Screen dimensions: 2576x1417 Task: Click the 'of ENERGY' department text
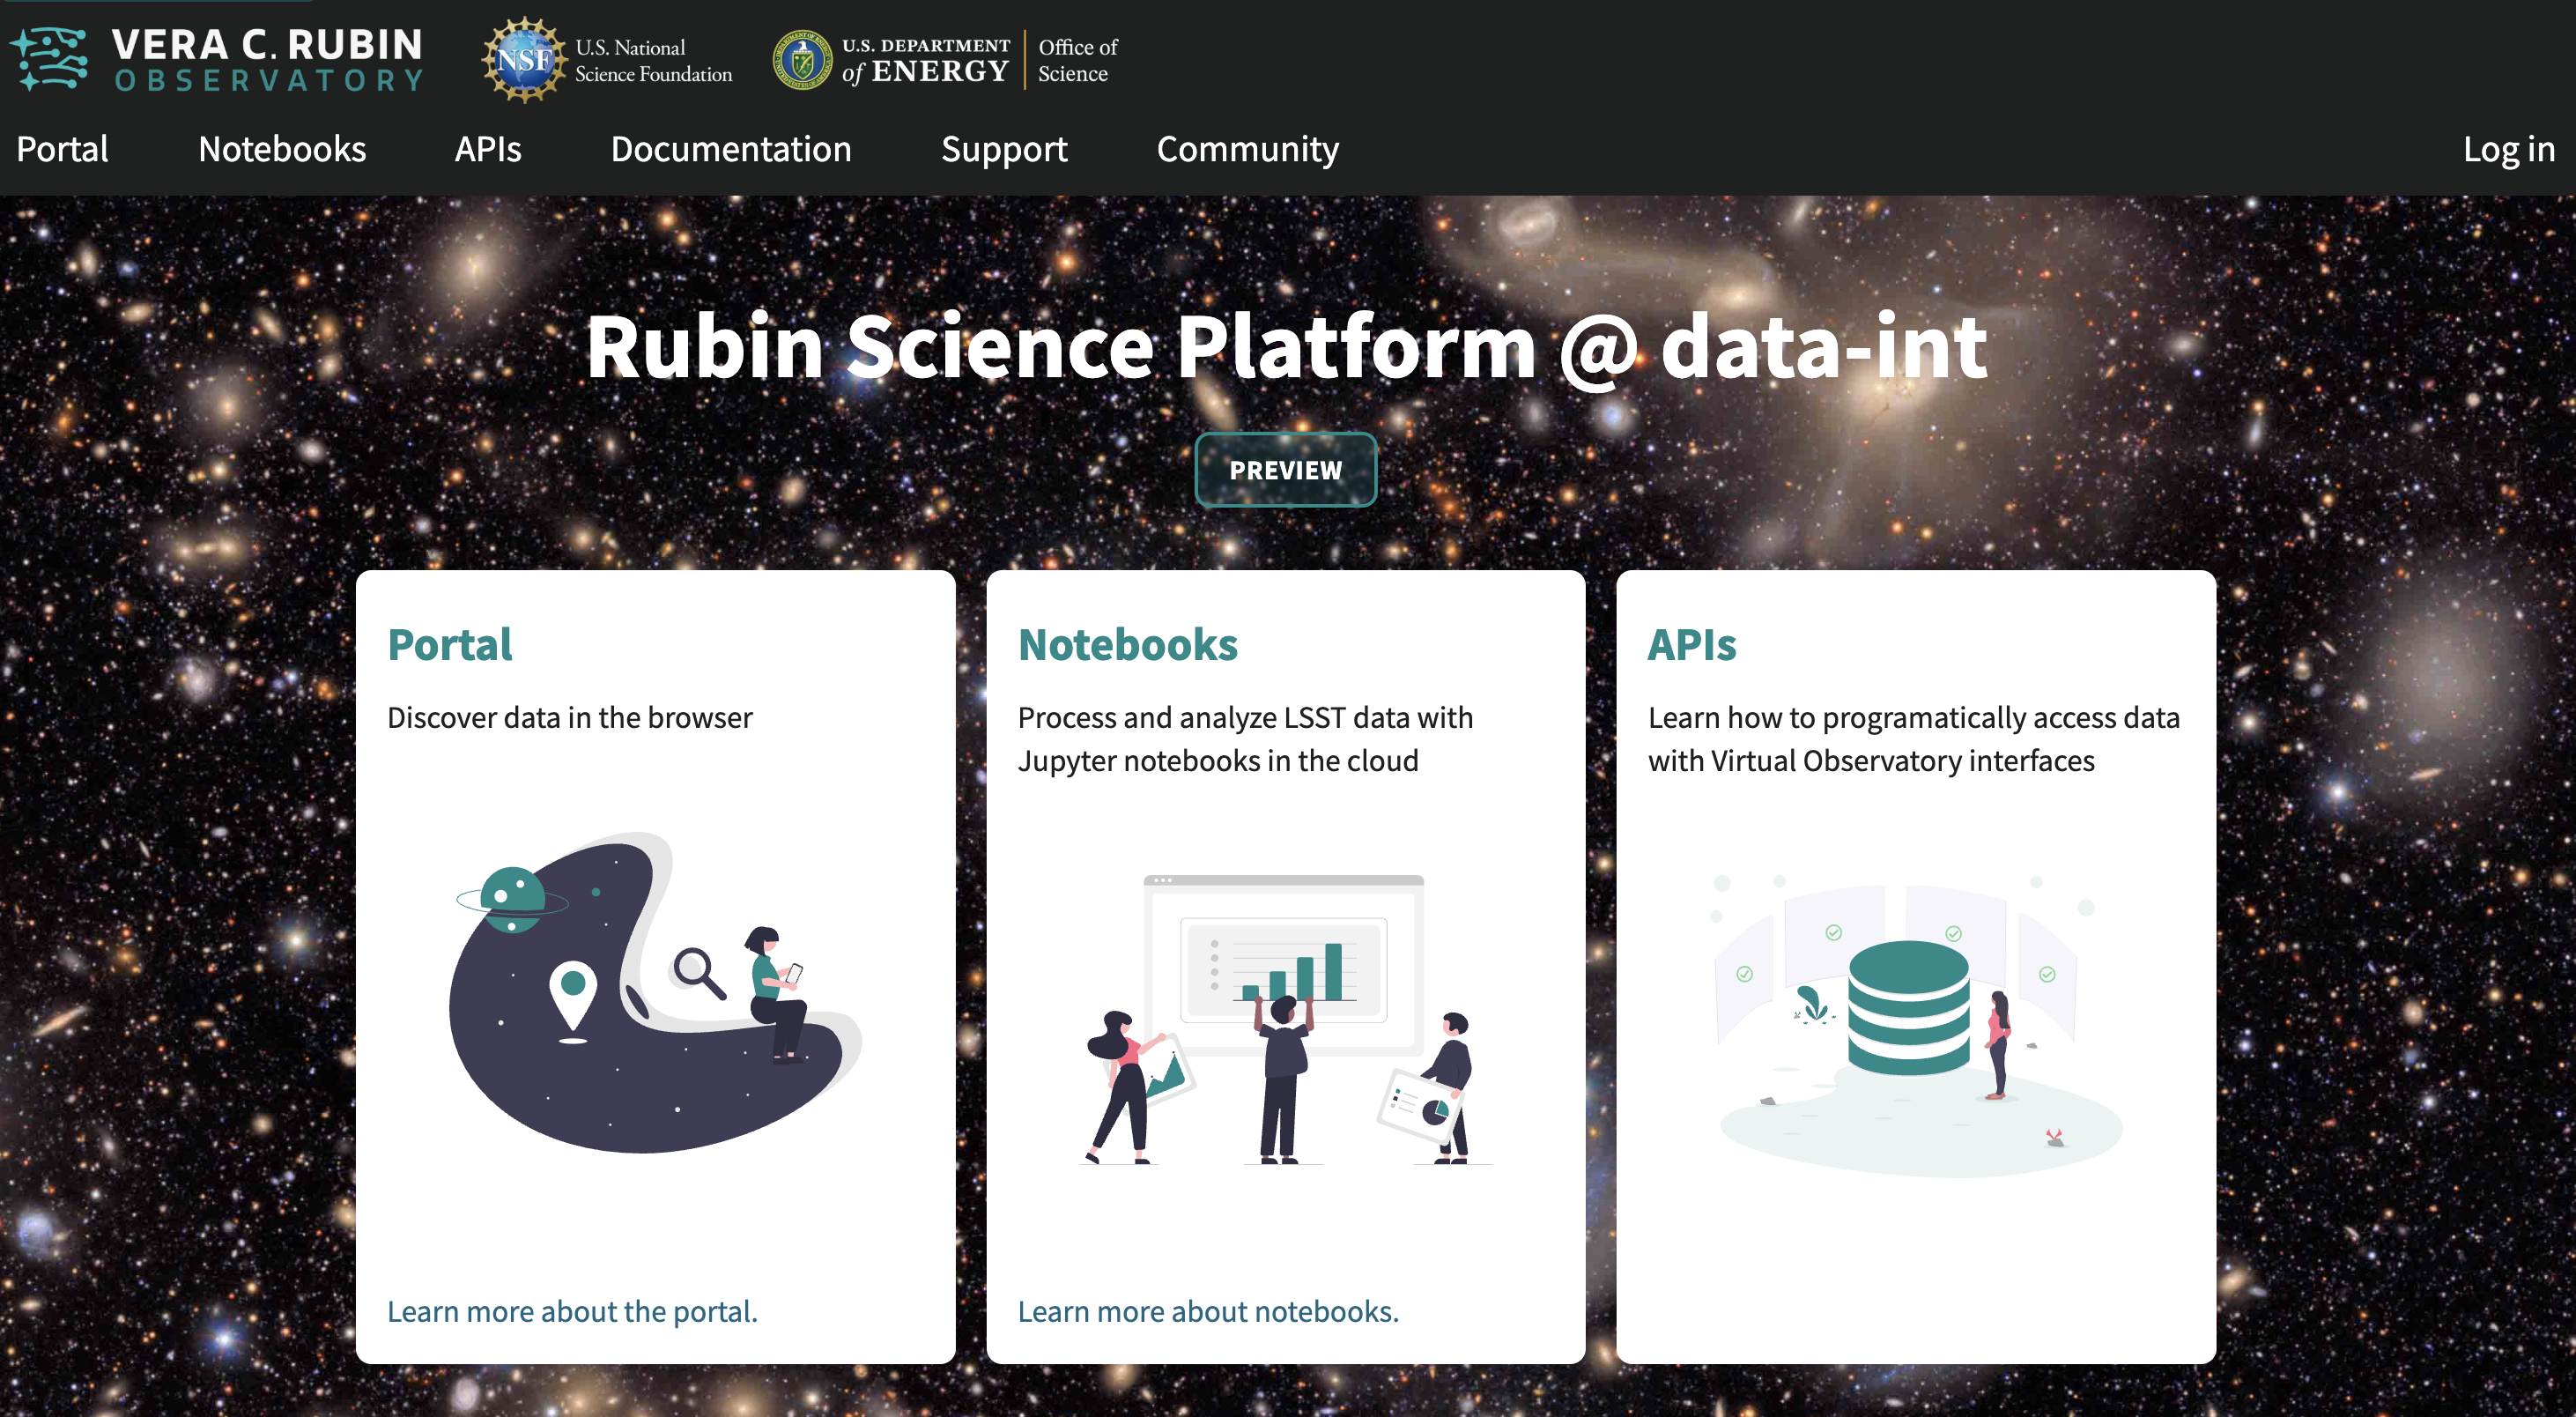[925, 72]
